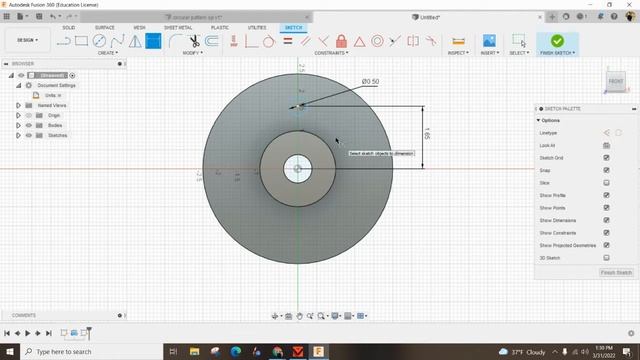Toggle the Snap checkbox
The height and width of the screenshot is (360, 640).
pyautogui.click(x=607, y=170)
